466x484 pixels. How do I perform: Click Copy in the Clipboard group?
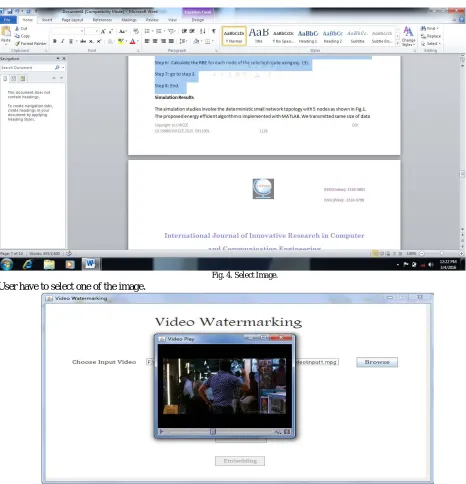(22, 36)
